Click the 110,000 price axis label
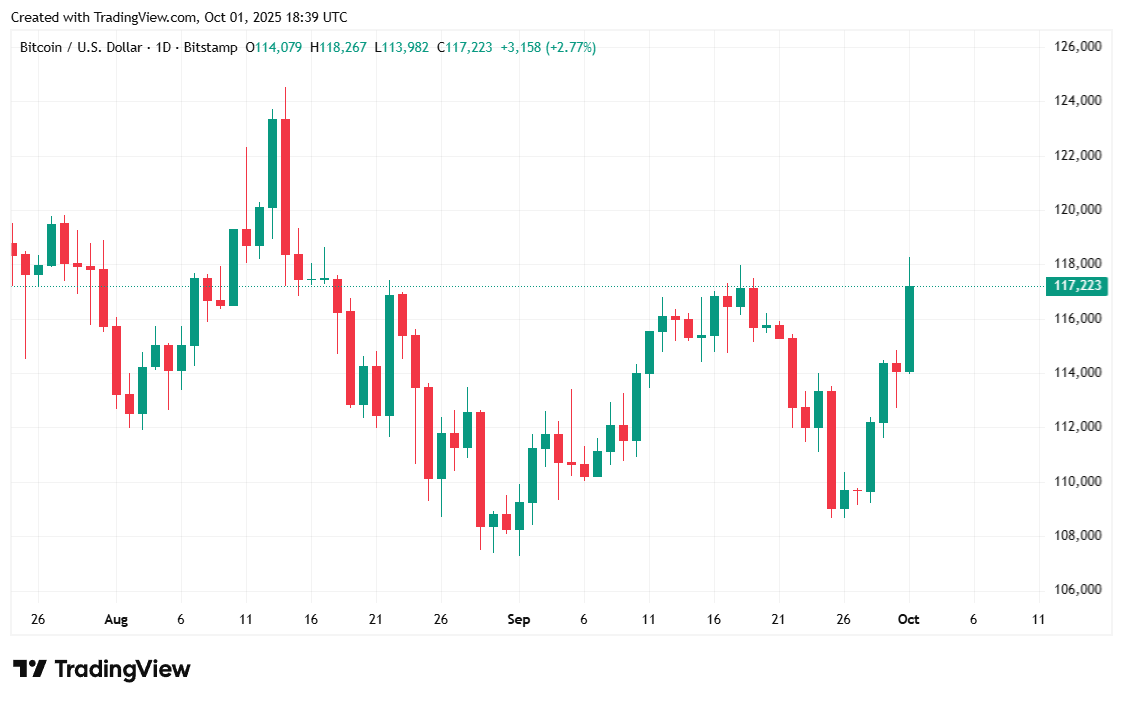The image size is (1123, 703). pyautogui.click(x=1078, y=481)
